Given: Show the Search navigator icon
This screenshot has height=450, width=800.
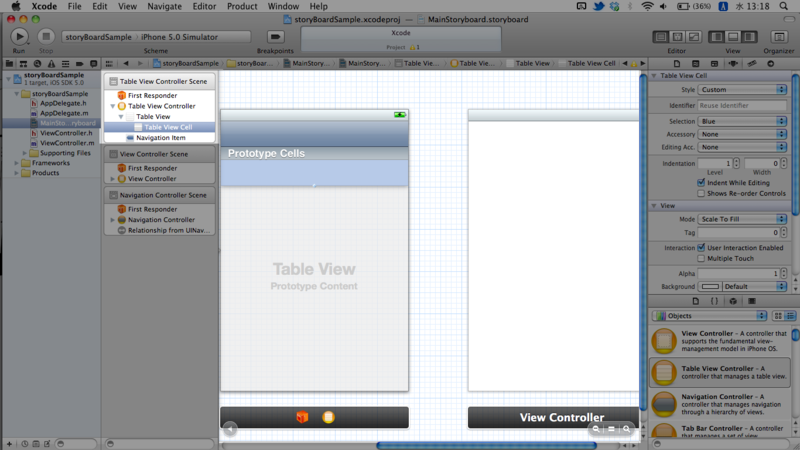Looking at the screenshot, I should [37, 64].
